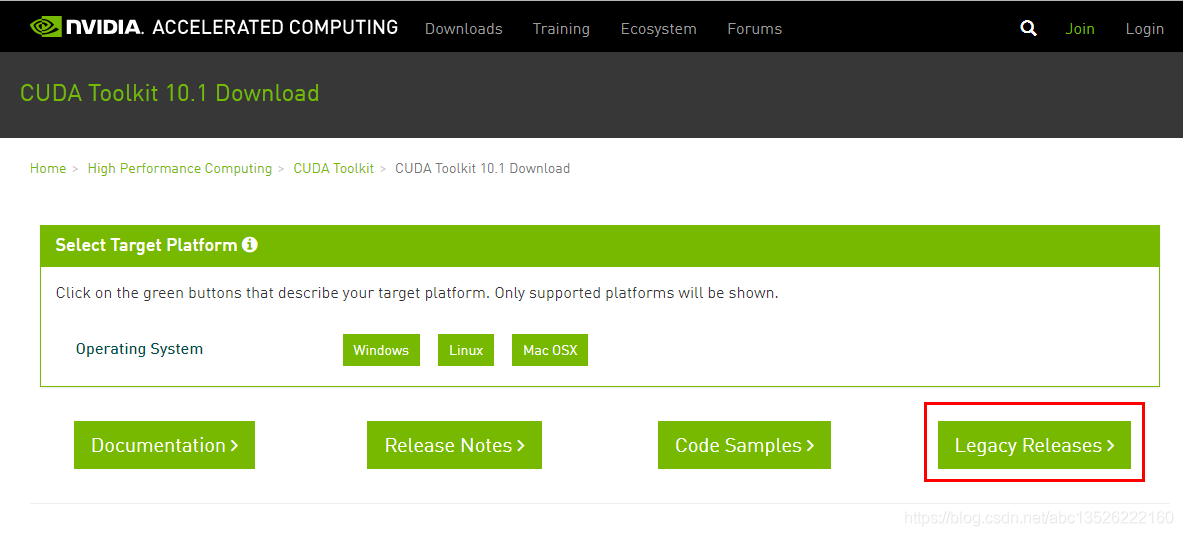Open the Documentation button
This screenshot has width=1183, height=536.
[x=164, y=445]
